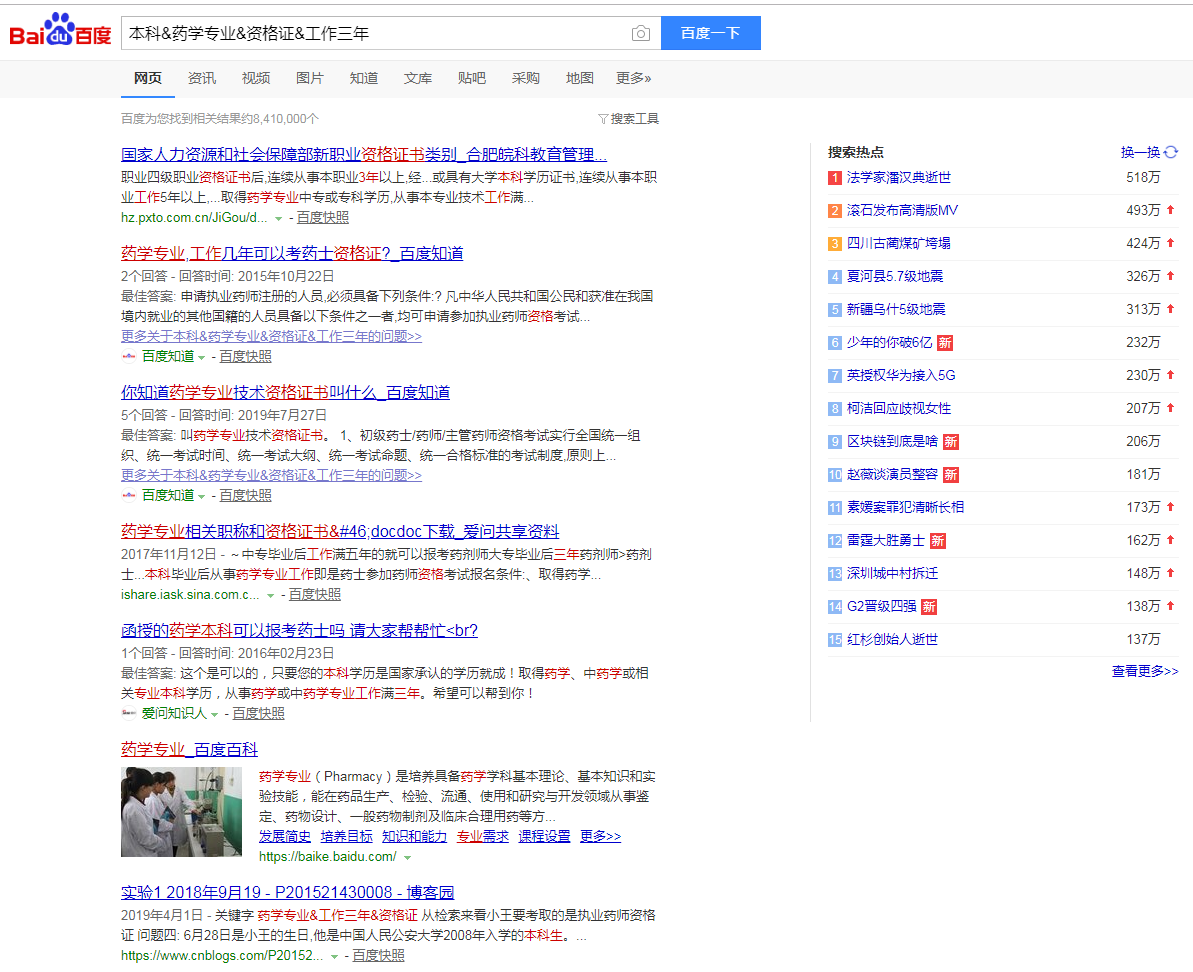Click rank number 1 badge in hot searches
This screenshot has width=1193, height=972.
835,178
